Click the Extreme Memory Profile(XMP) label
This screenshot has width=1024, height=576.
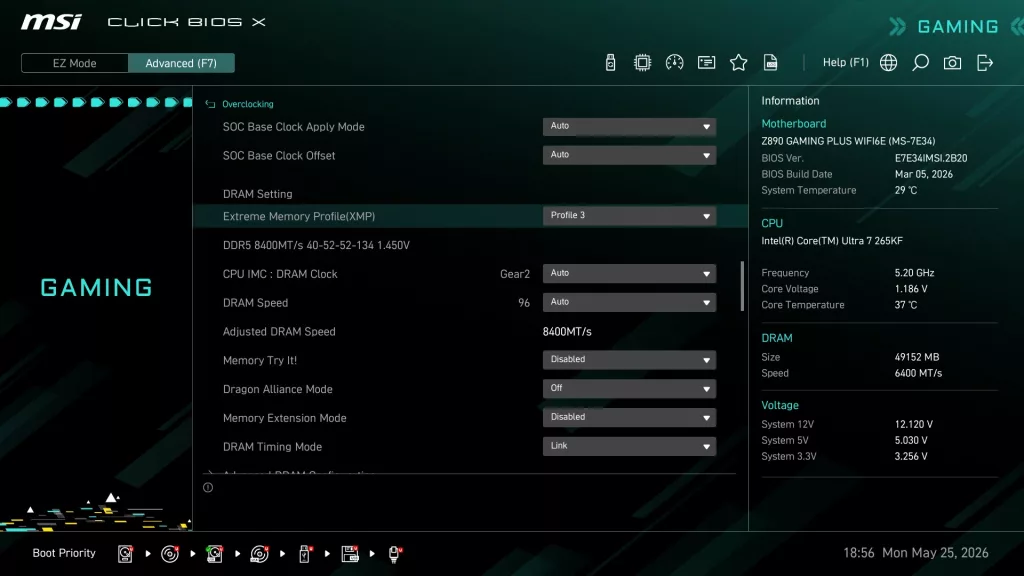[x=298, y=216]
